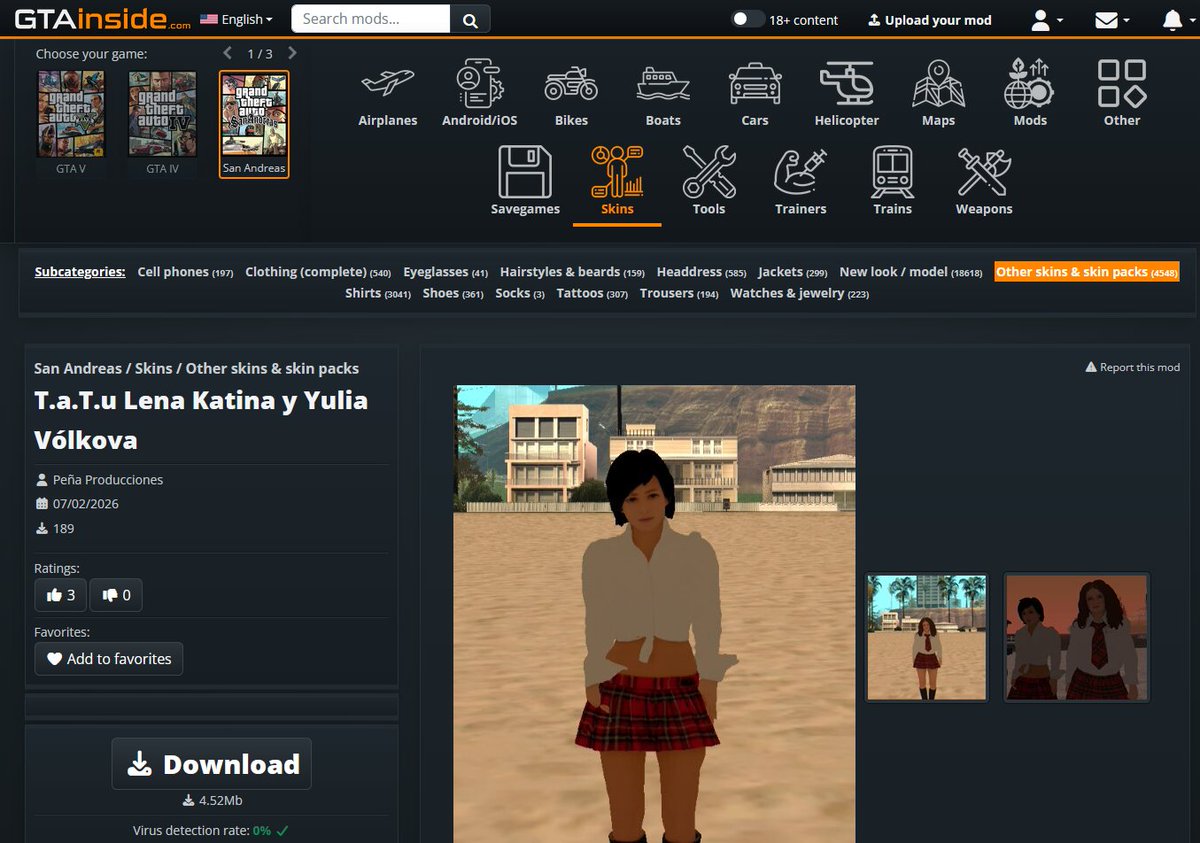Open Cell phones subcategory
The height and width of the screenshot is (843, 1200).
tap(185, 272)
